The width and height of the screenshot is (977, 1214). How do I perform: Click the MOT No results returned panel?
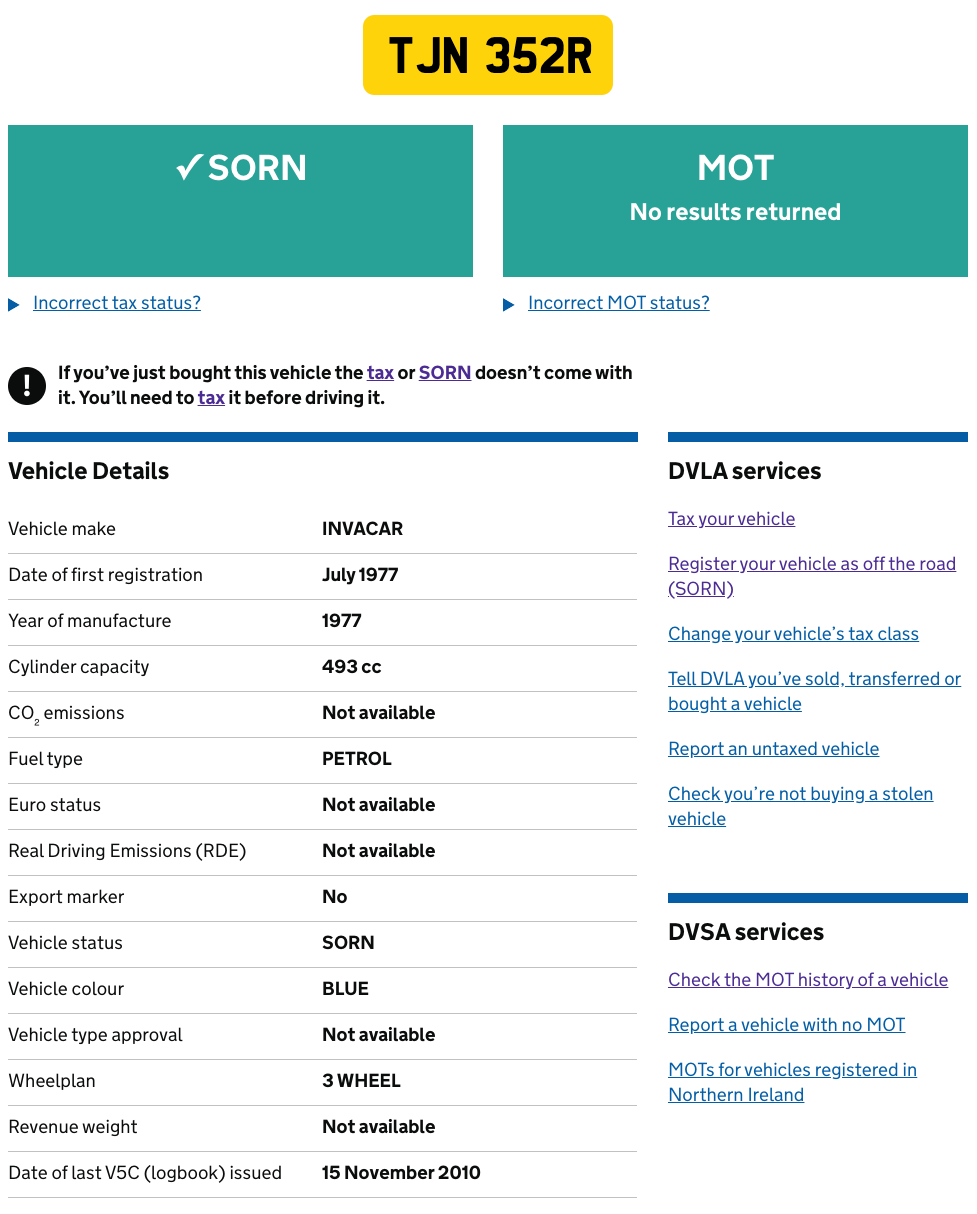[x=735, y=201]
